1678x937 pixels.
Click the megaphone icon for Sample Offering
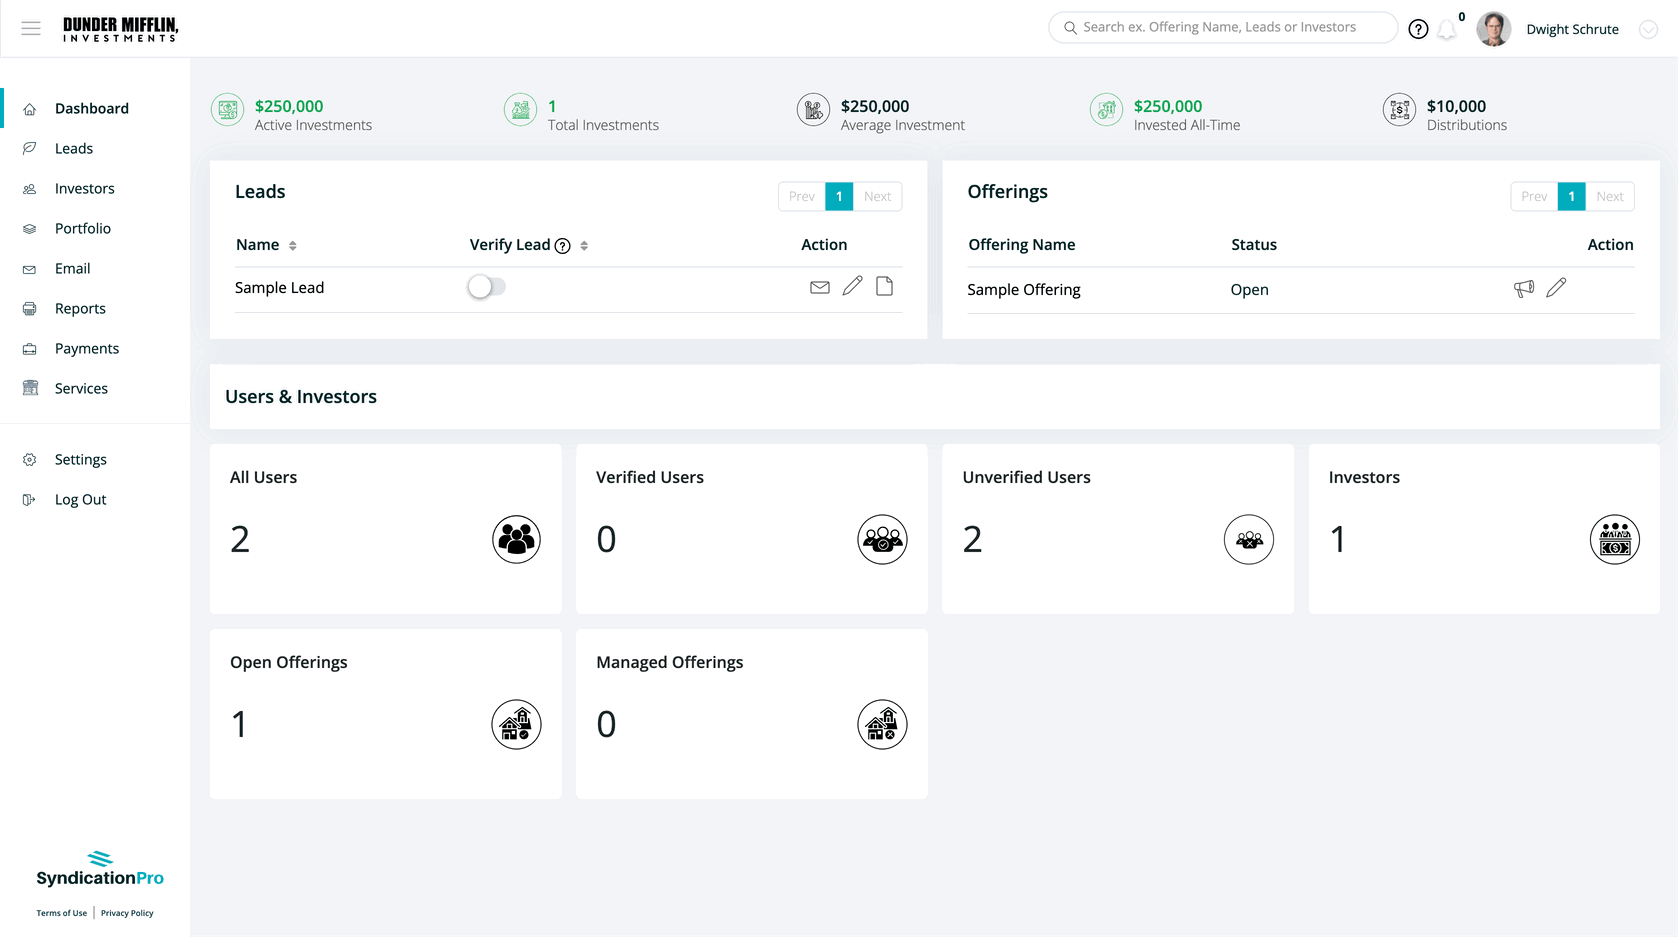(x=1523, y=289)
